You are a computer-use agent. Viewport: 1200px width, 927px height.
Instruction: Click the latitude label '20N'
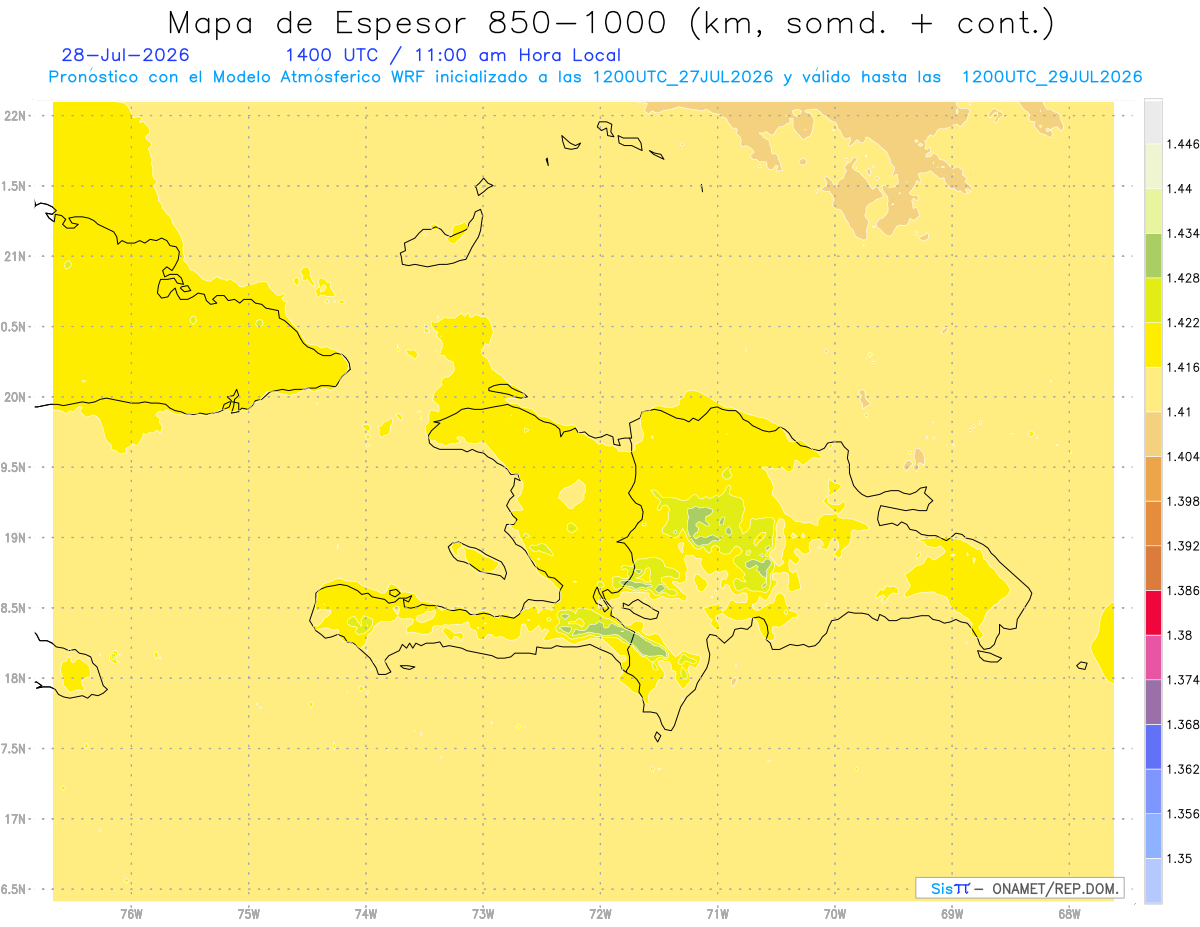coord(15,397)
